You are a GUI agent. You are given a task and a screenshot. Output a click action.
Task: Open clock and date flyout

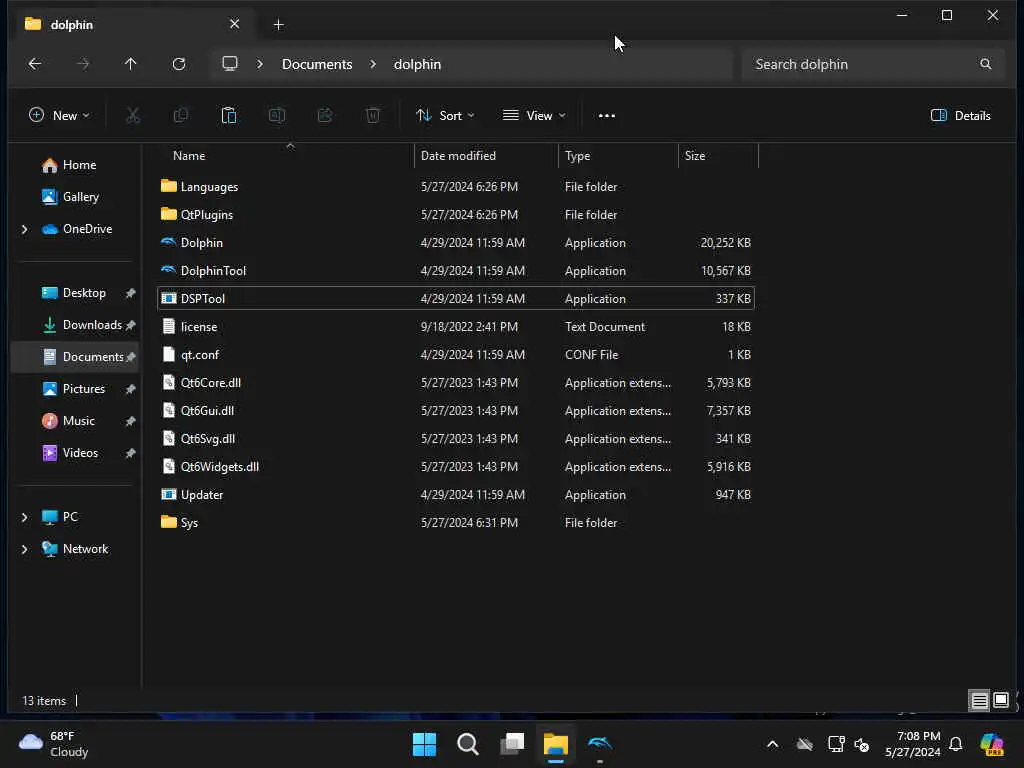(x=913, y=744)
